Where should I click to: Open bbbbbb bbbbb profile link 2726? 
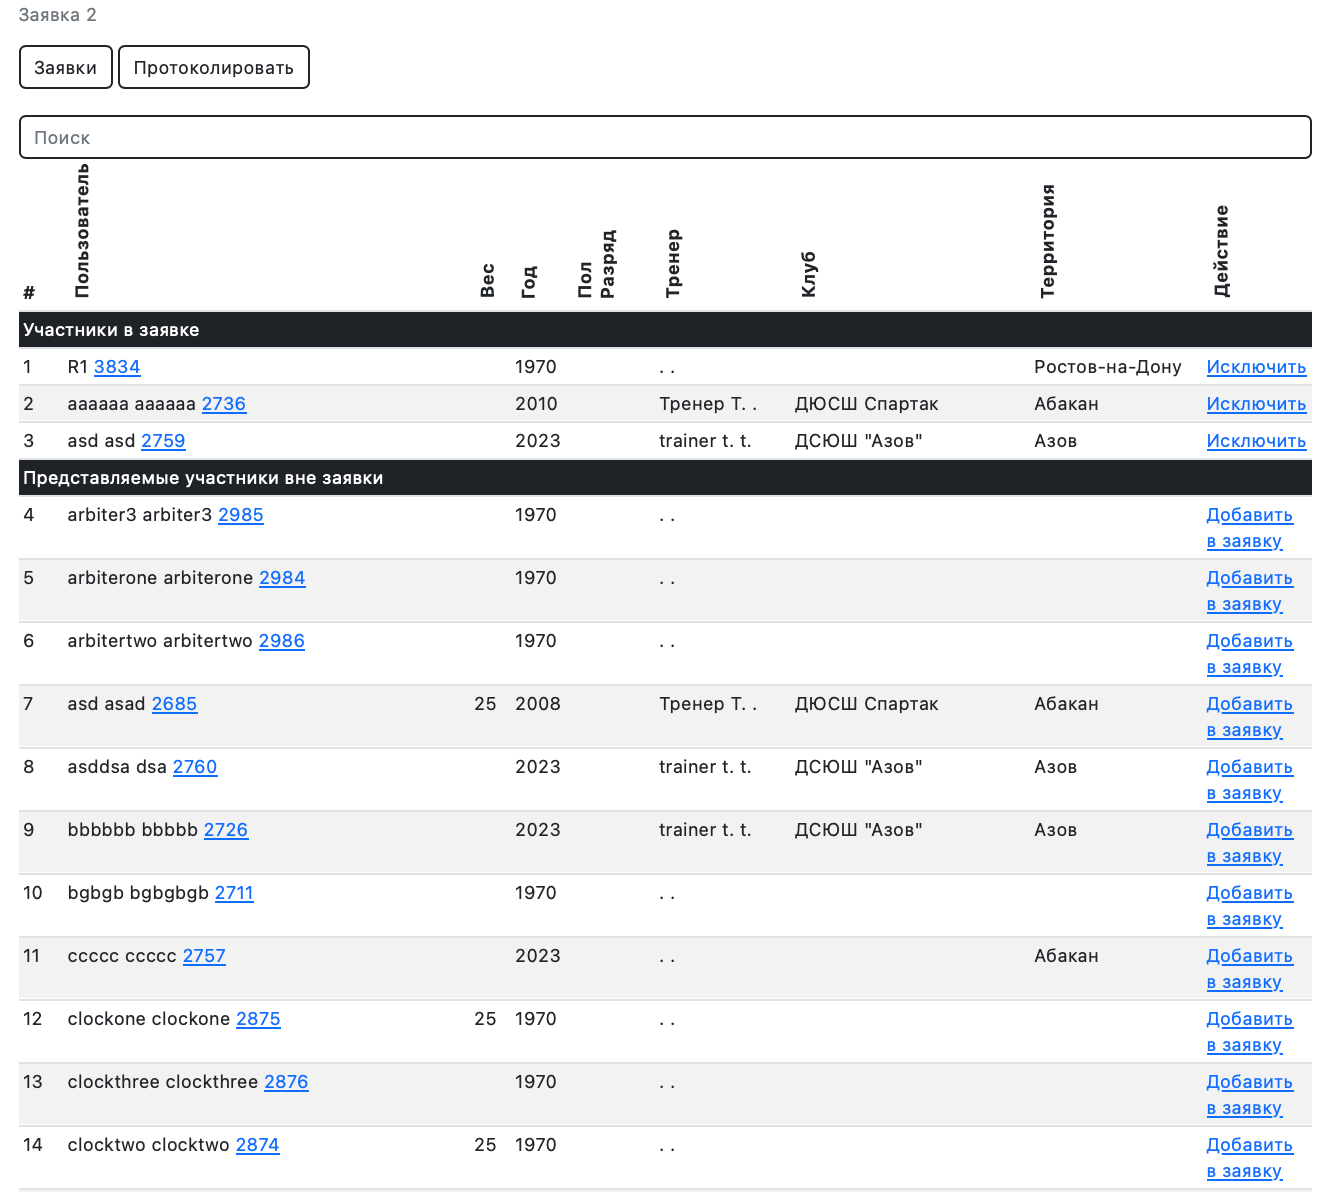click(x=226, y=830)
